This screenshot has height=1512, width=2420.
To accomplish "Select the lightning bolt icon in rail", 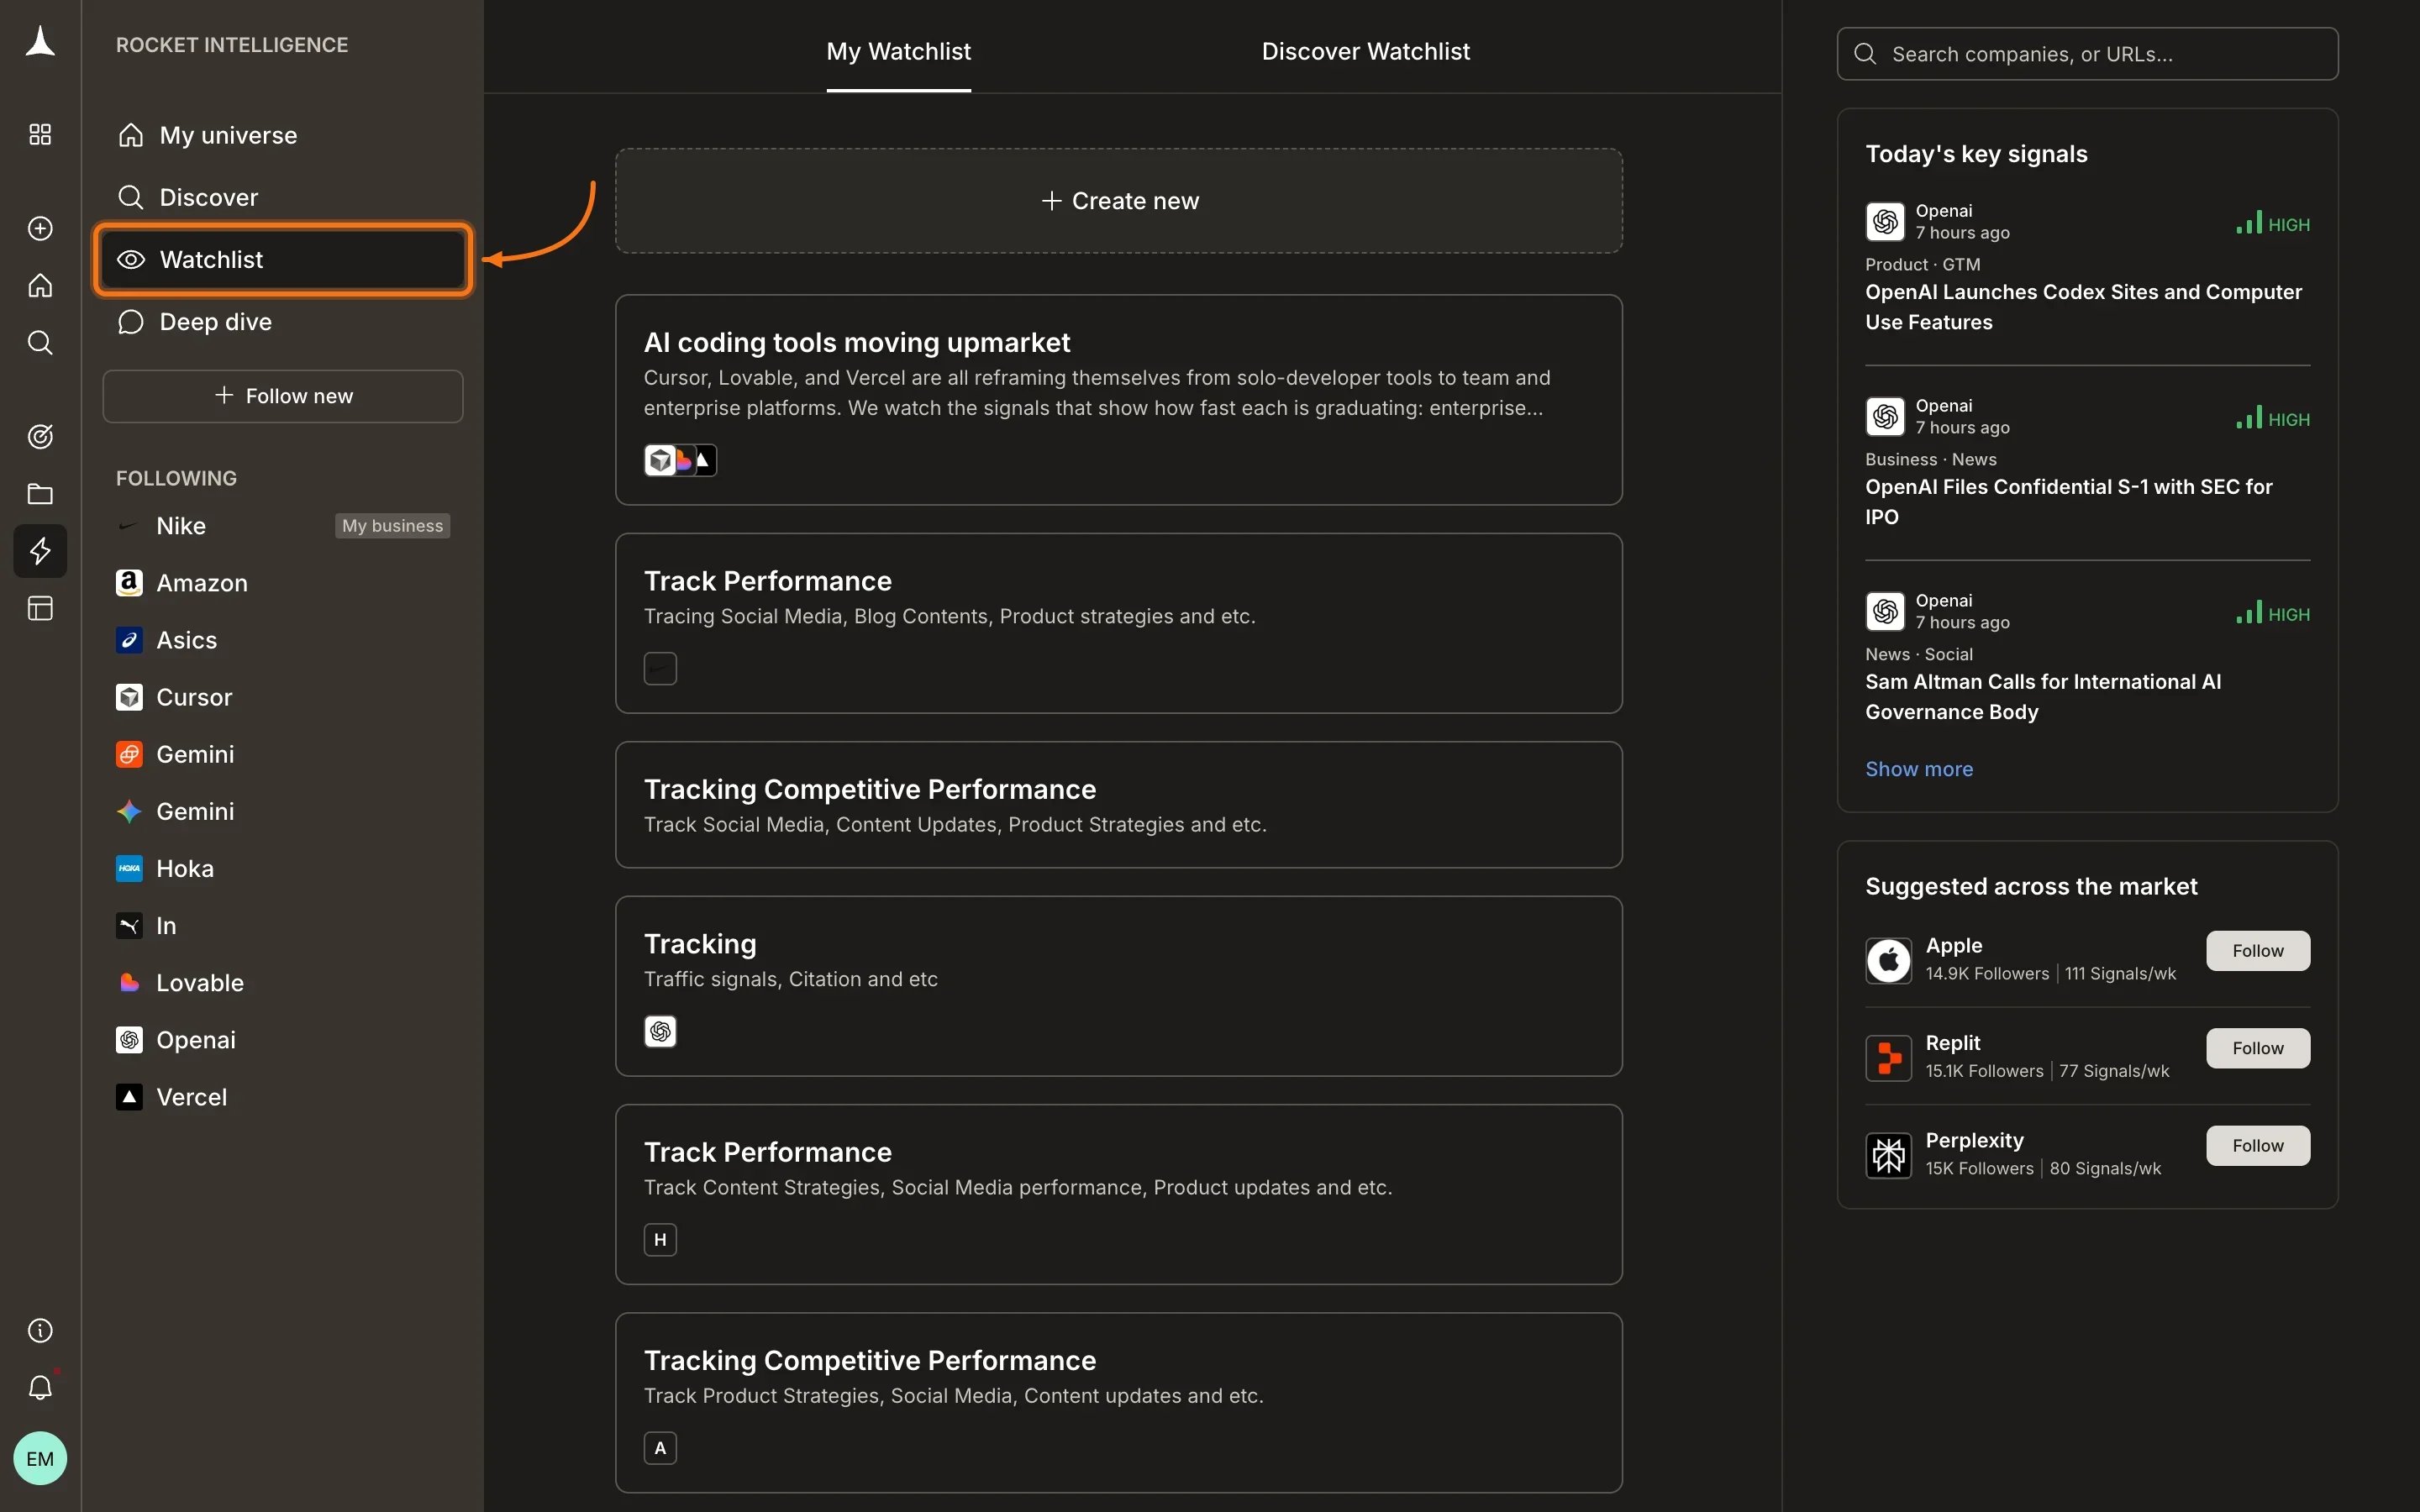I will click(40, 551).
